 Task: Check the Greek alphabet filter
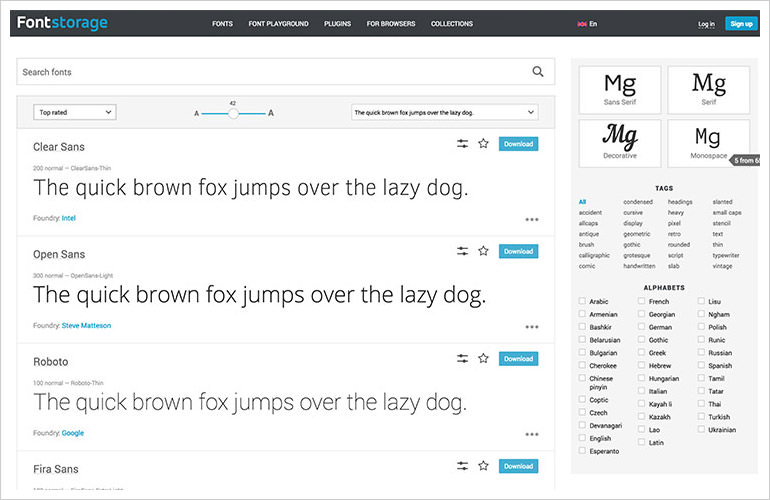coord(641,352)
